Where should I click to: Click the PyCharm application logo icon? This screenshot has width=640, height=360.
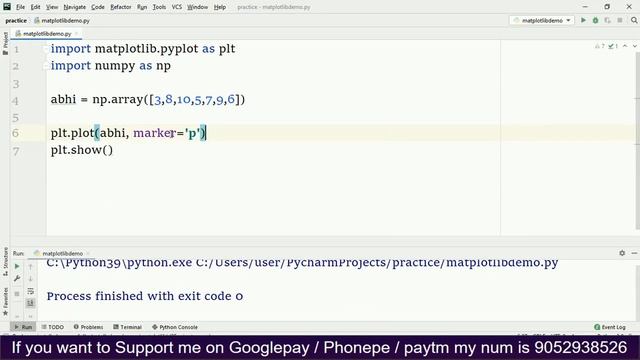click(7, 7)
